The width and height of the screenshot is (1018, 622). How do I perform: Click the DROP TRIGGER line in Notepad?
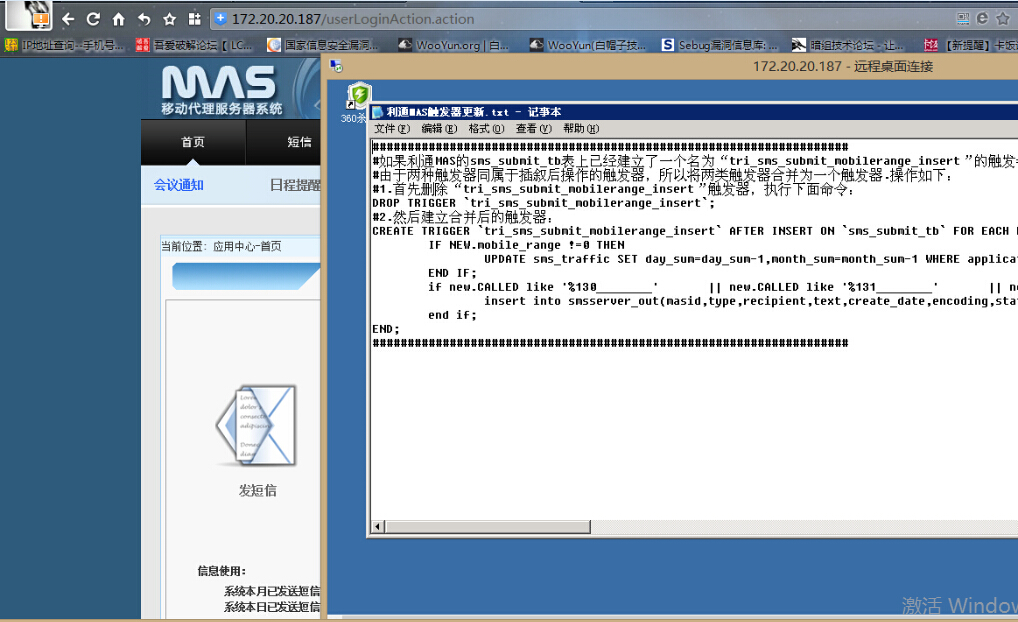click(x=543, y=203)
